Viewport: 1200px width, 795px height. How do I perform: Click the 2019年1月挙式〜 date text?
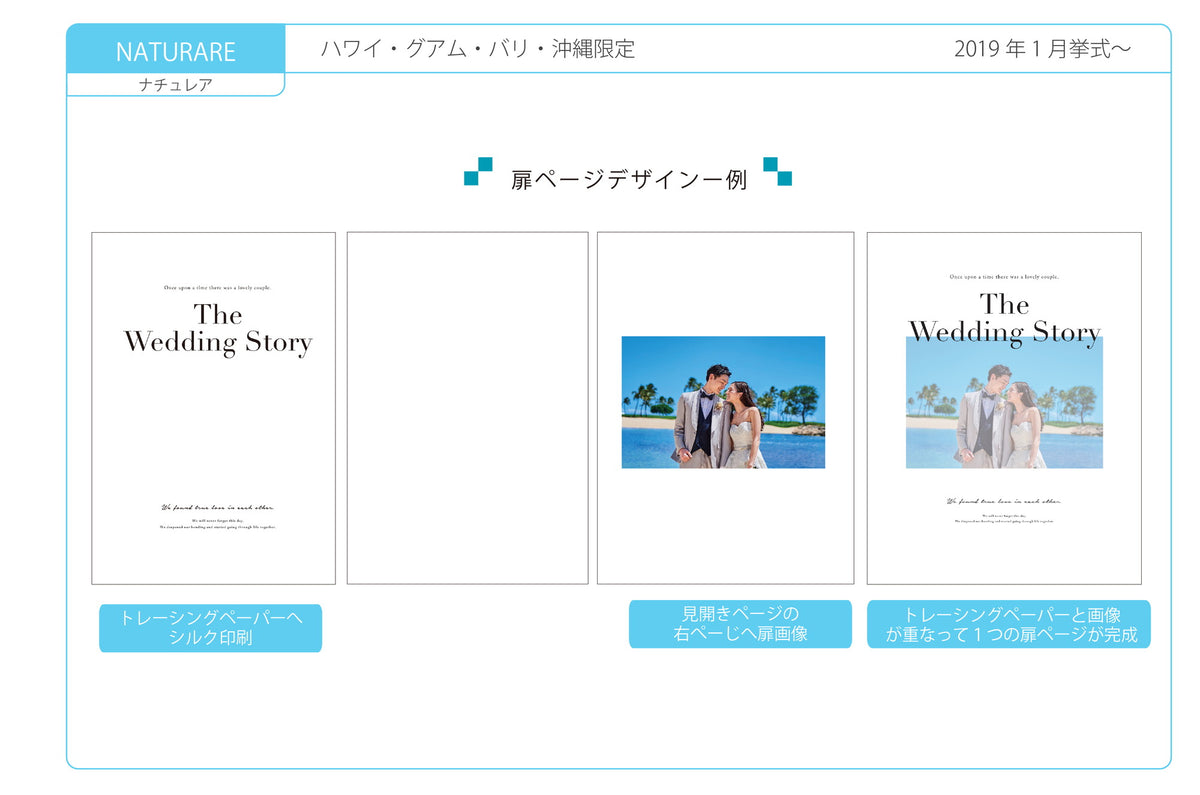coord(1042,49)
